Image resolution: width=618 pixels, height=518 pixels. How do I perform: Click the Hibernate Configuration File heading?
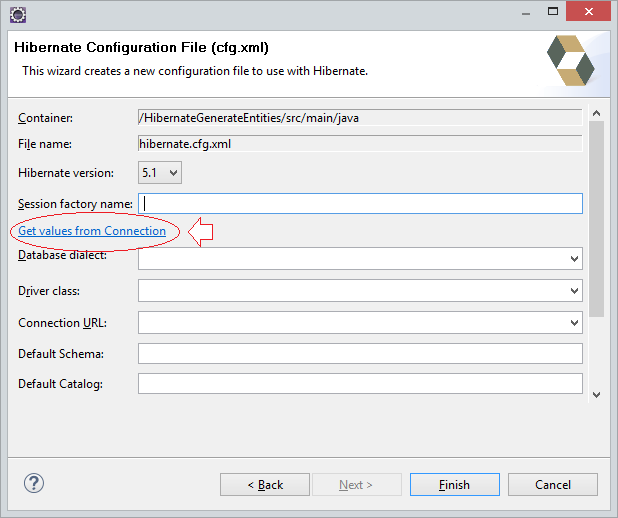[x=141, y=47]
